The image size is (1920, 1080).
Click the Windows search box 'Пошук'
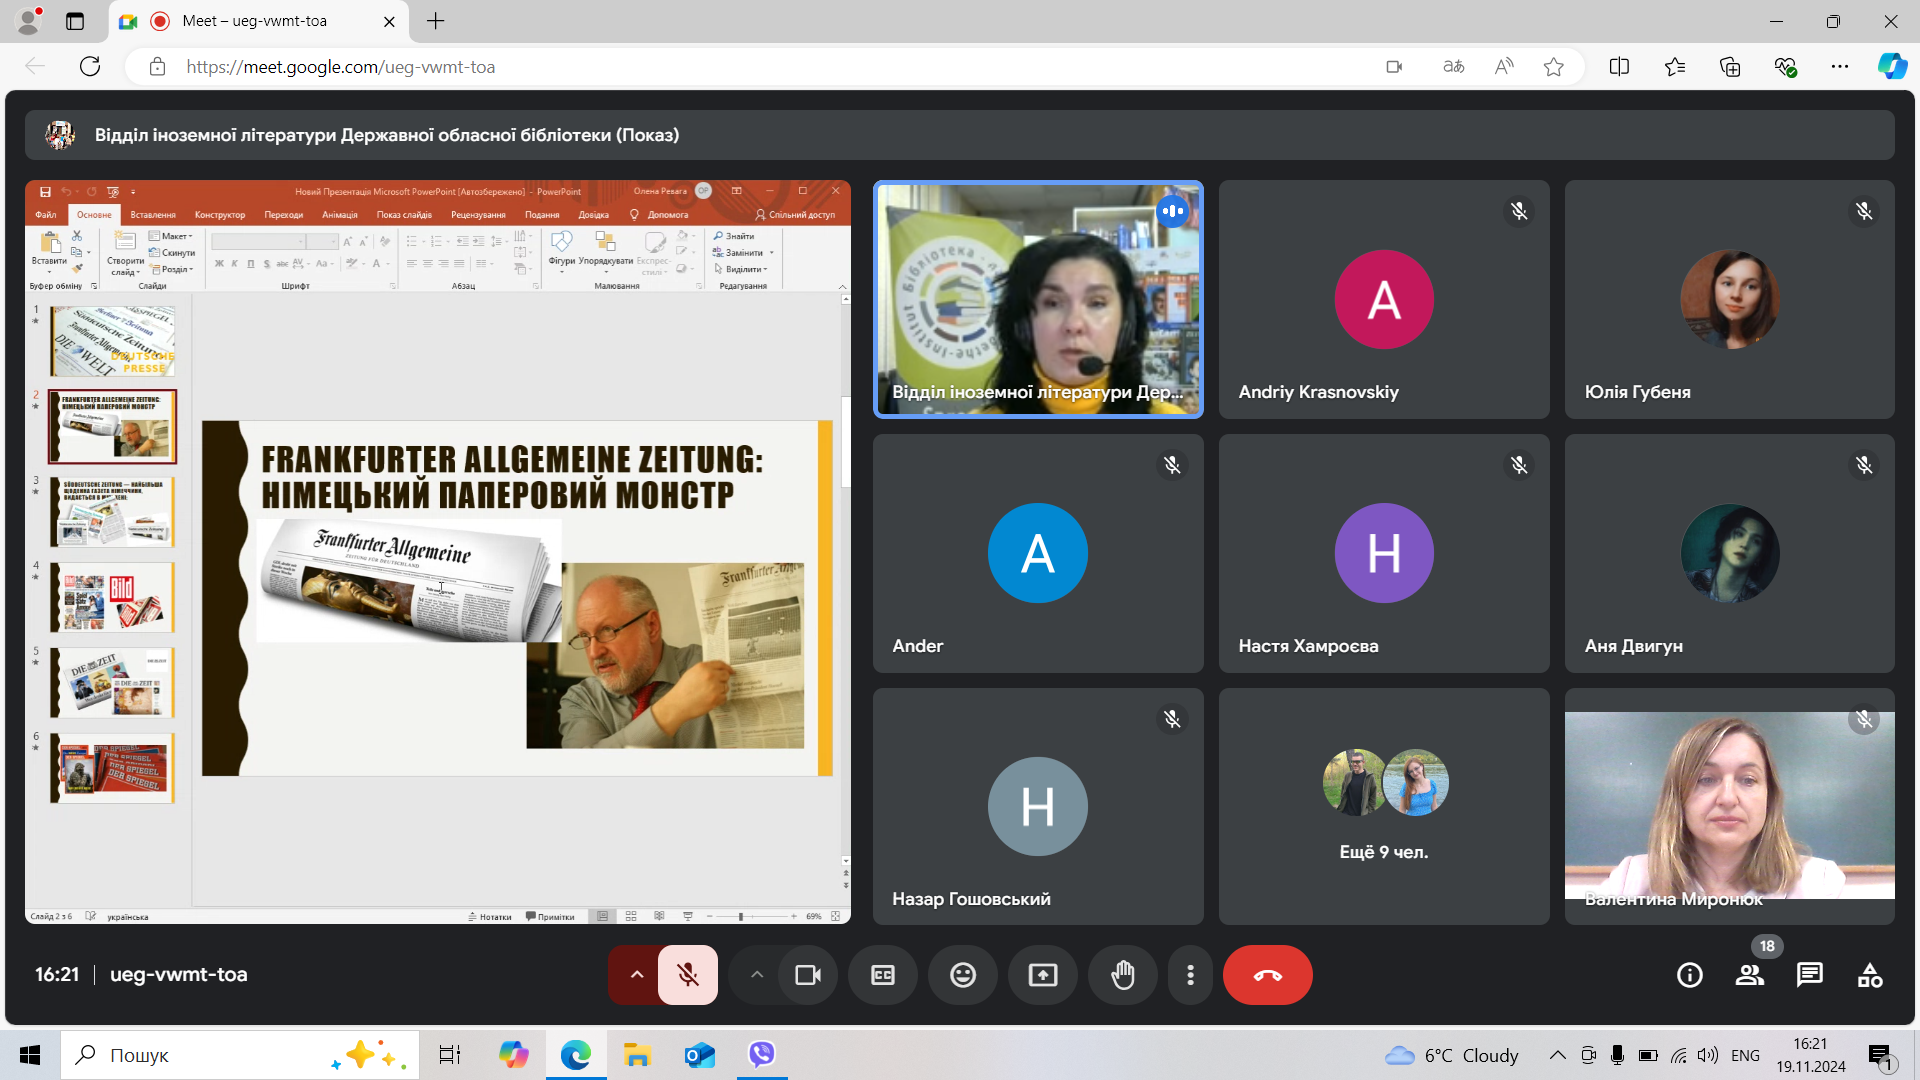pyautogui.click(x=240, y=1055)
